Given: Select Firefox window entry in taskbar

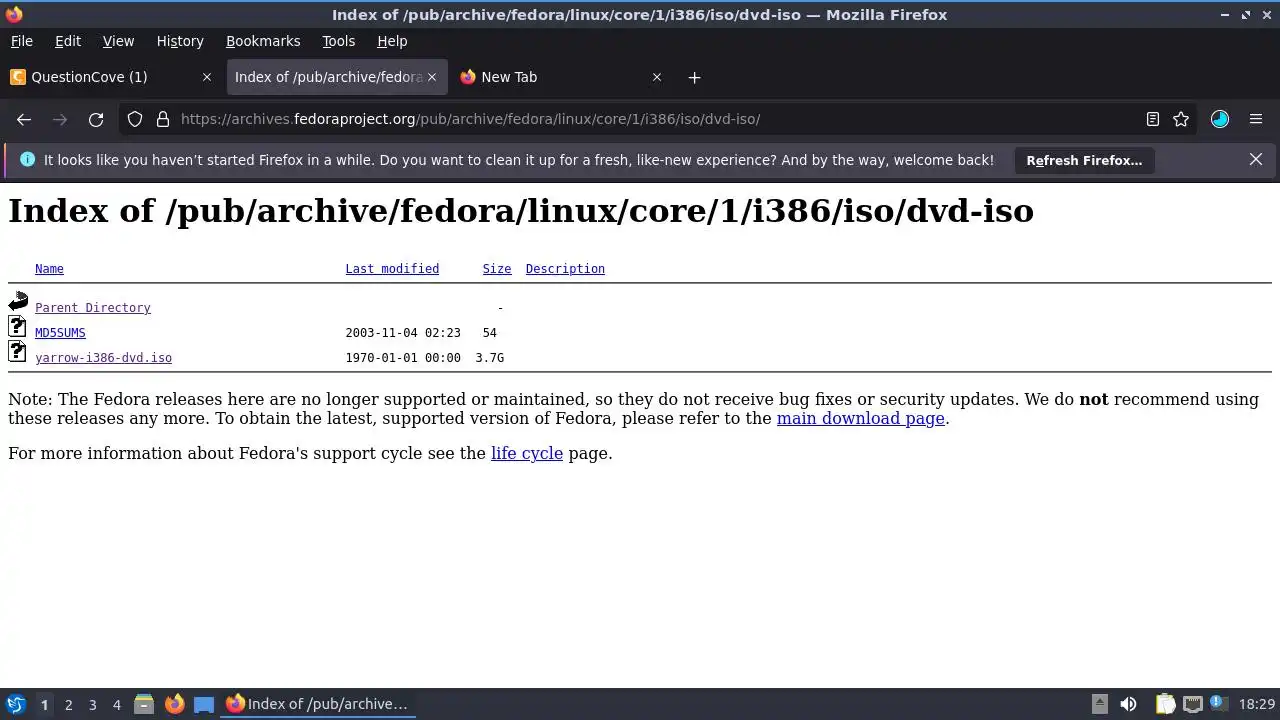Looking at the screenshot, I should (318, 704).
